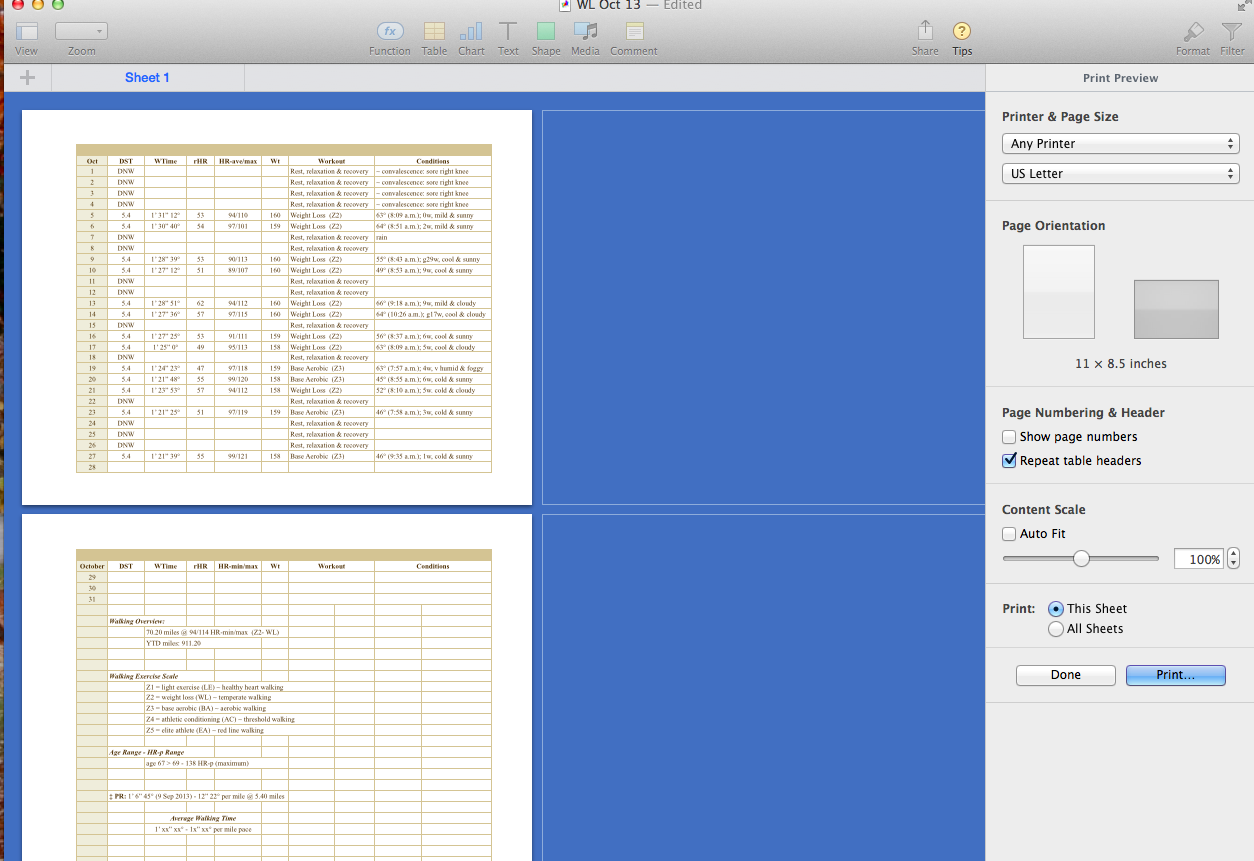Insert a Shape from the toolbar

pos(546,31)
